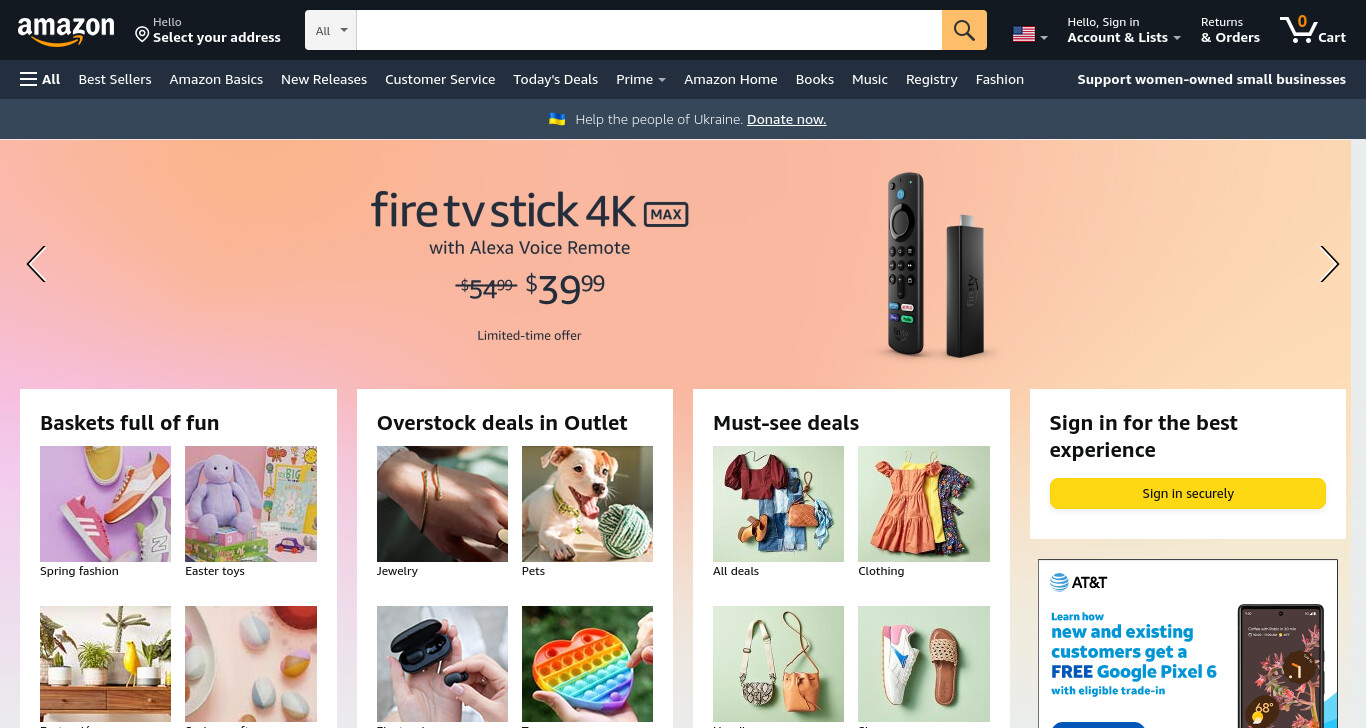Open the shopping cart icon
Image resolution: width=1366 pixels, height=728 pixels.
[x=1312, y=30]
